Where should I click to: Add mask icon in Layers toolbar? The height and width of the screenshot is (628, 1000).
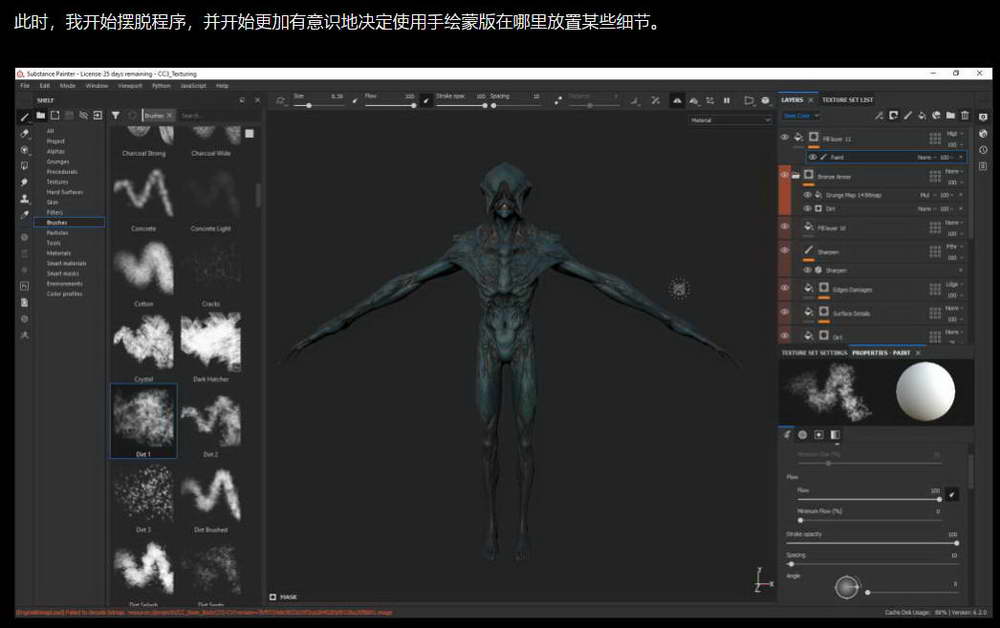[893, 115]
